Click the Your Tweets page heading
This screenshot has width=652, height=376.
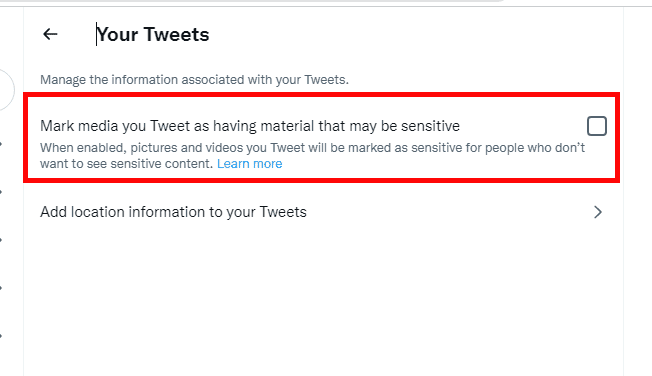coord(153,35)
